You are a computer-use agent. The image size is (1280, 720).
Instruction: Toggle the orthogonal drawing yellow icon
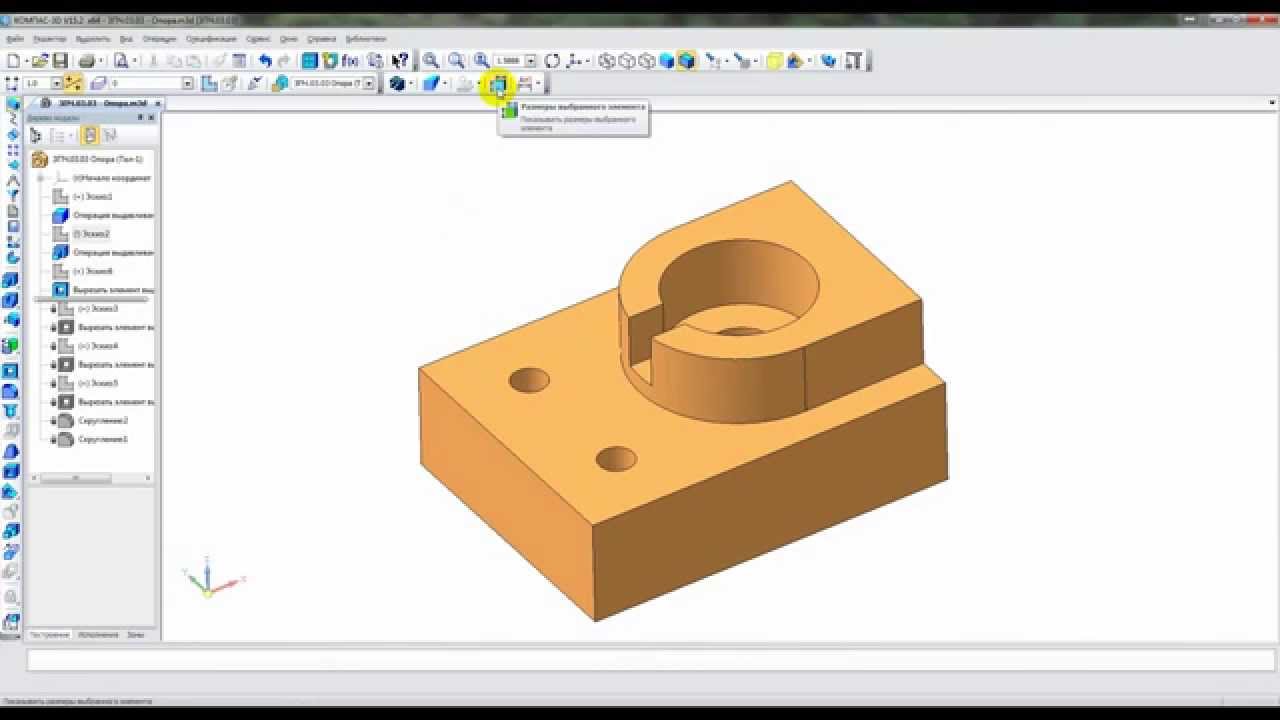73,84
